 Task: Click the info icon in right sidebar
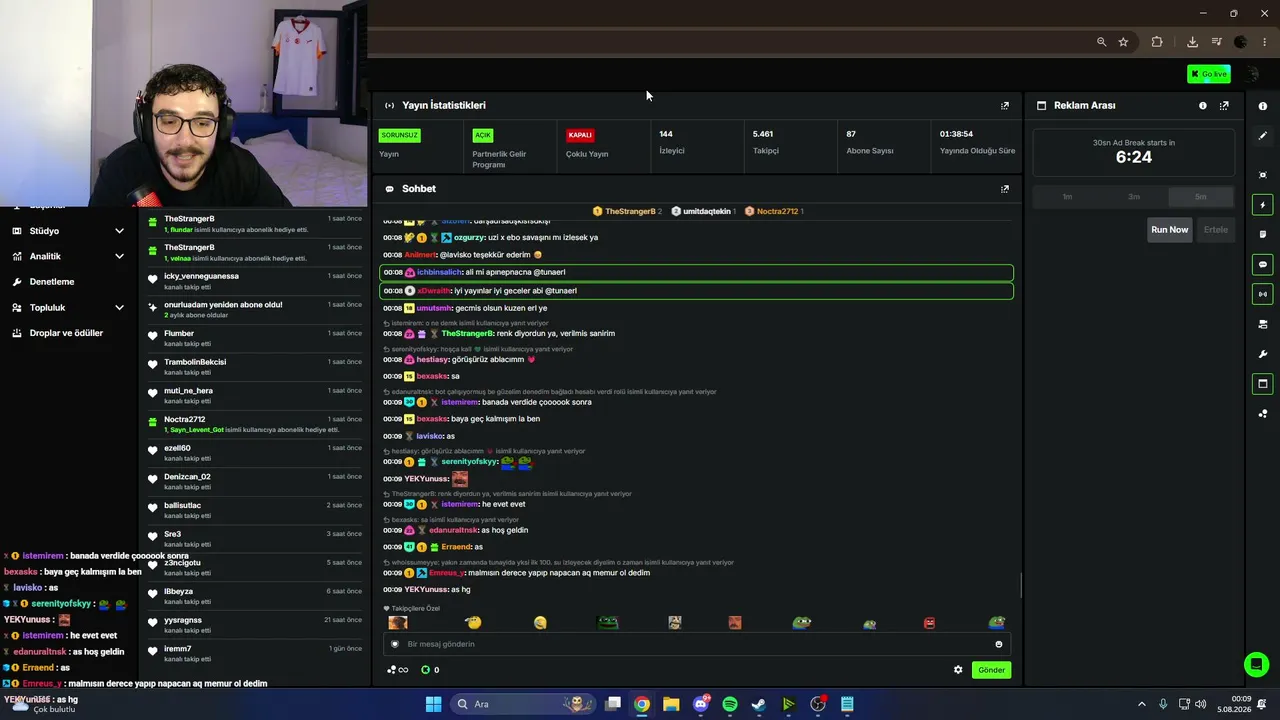pos(1263,106)
